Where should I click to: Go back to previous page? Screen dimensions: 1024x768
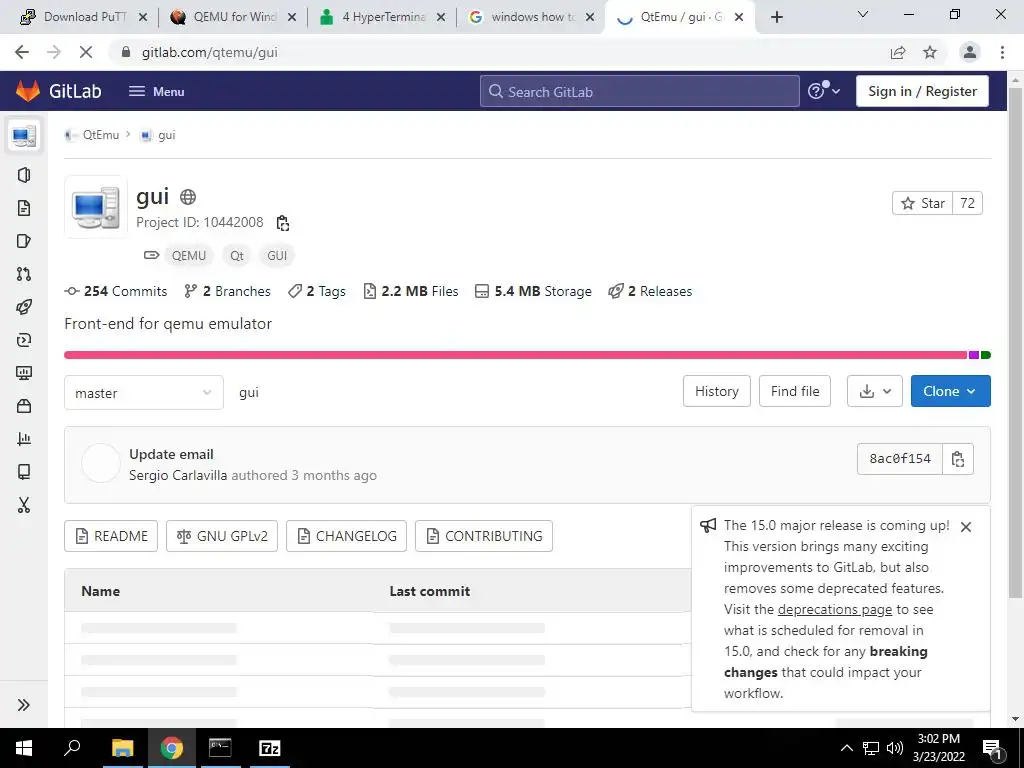click(x=22, y=52)
